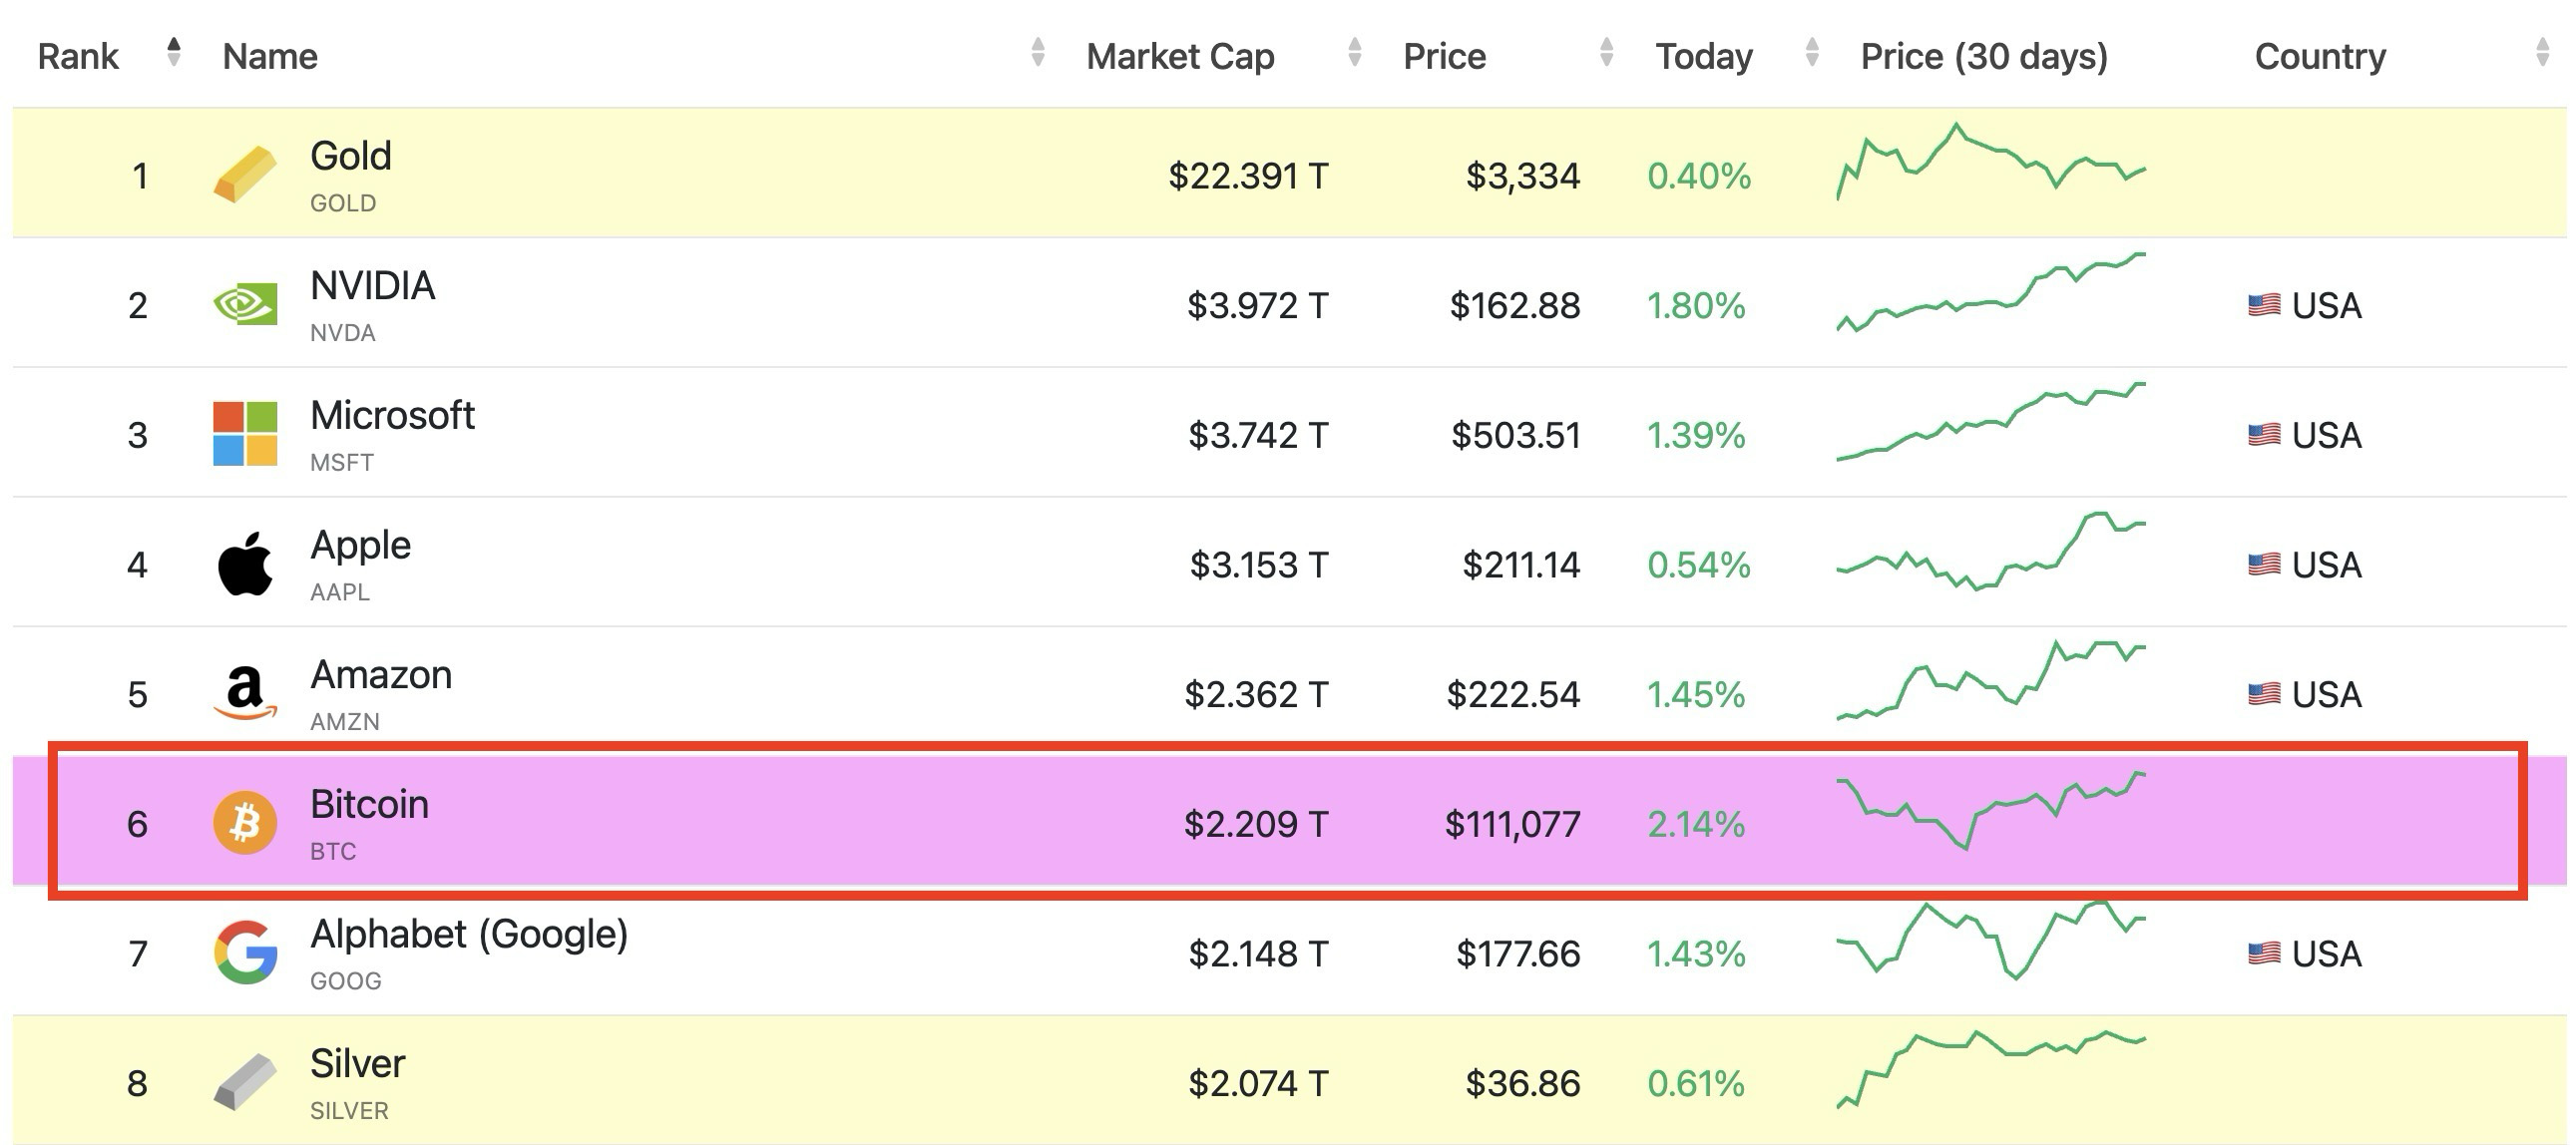Image resolution: width=2576 pixels, height=1145 pixels.
Task: Click the Microsoft four-square logo
Action: [245, 434]
